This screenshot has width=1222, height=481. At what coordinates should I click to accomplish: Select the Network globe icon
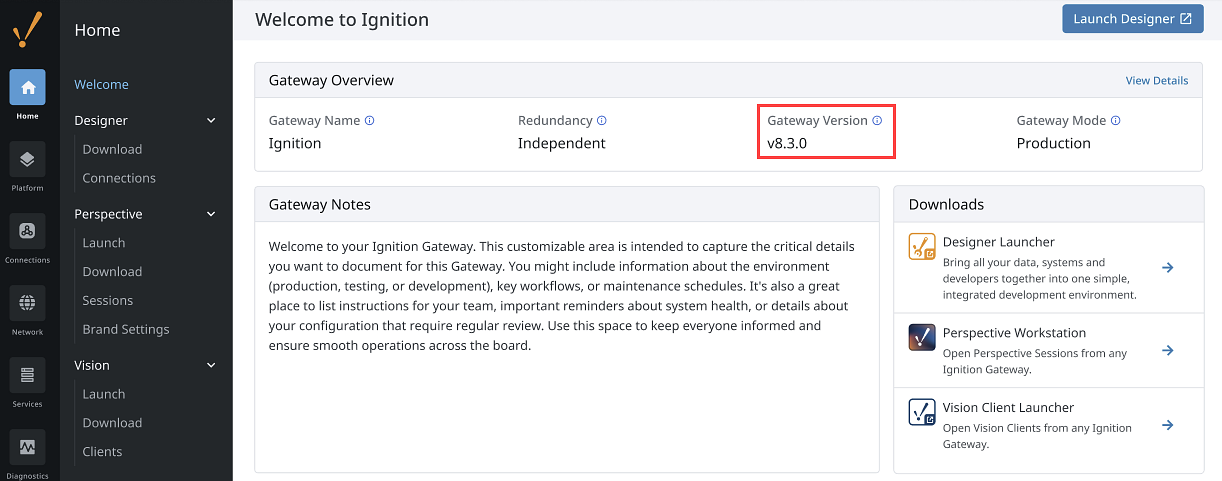pos(27,303)
